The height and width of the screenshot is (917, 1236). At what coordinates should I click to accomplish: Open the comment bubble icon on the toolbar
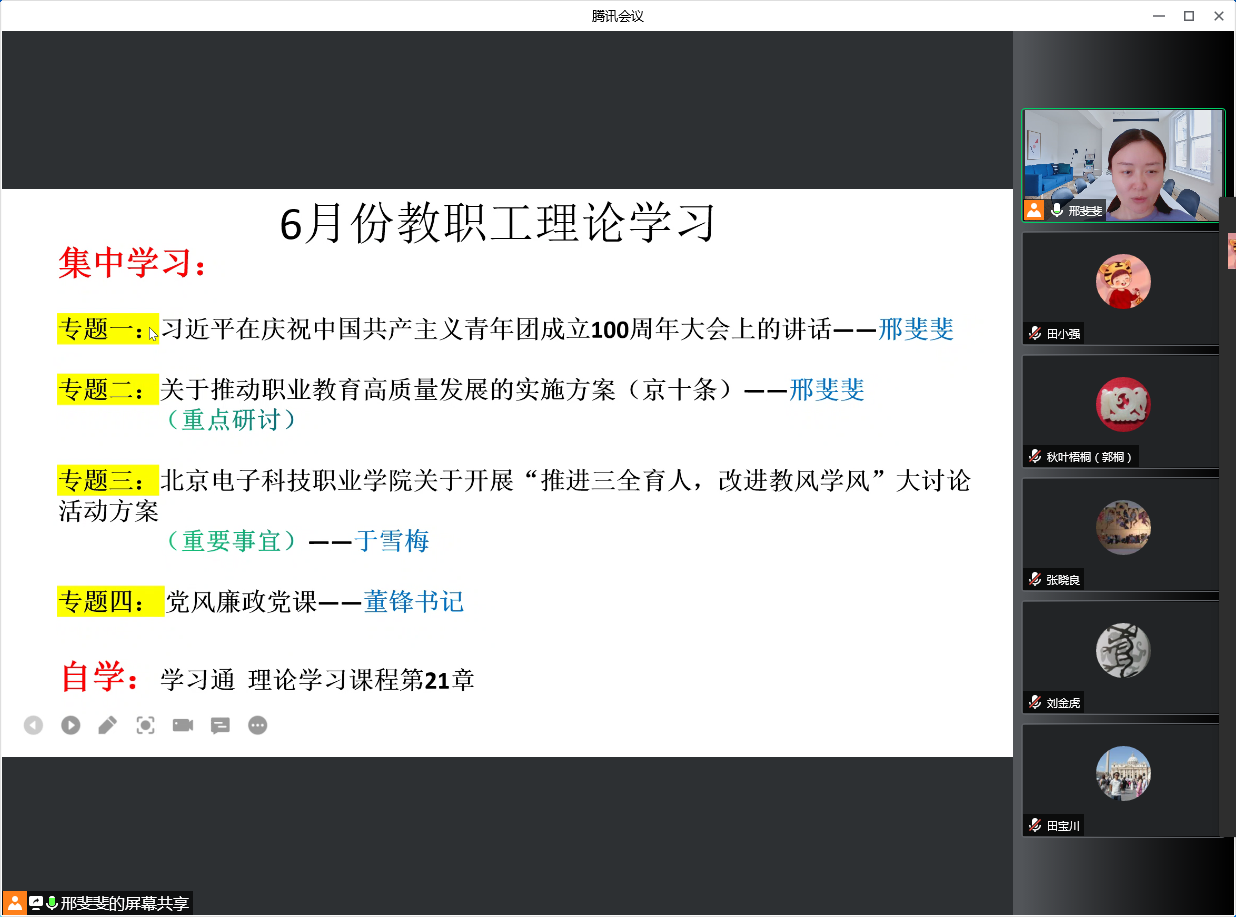(220, 725)
